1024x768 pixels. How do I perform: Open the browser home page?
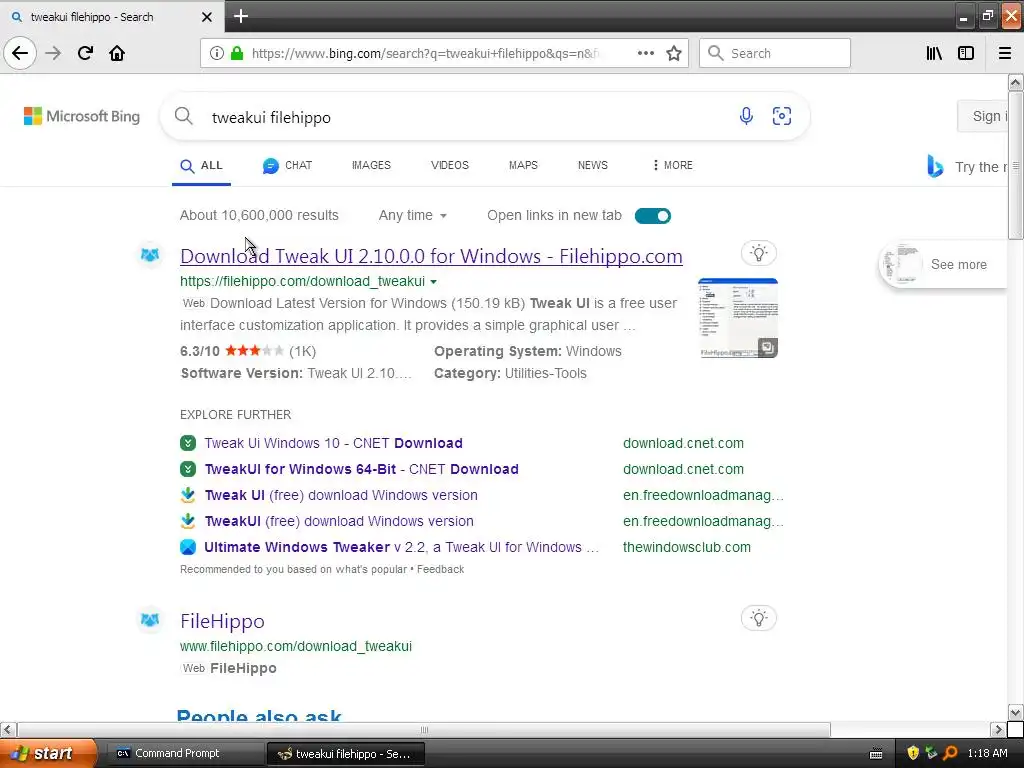pos(117,53)
